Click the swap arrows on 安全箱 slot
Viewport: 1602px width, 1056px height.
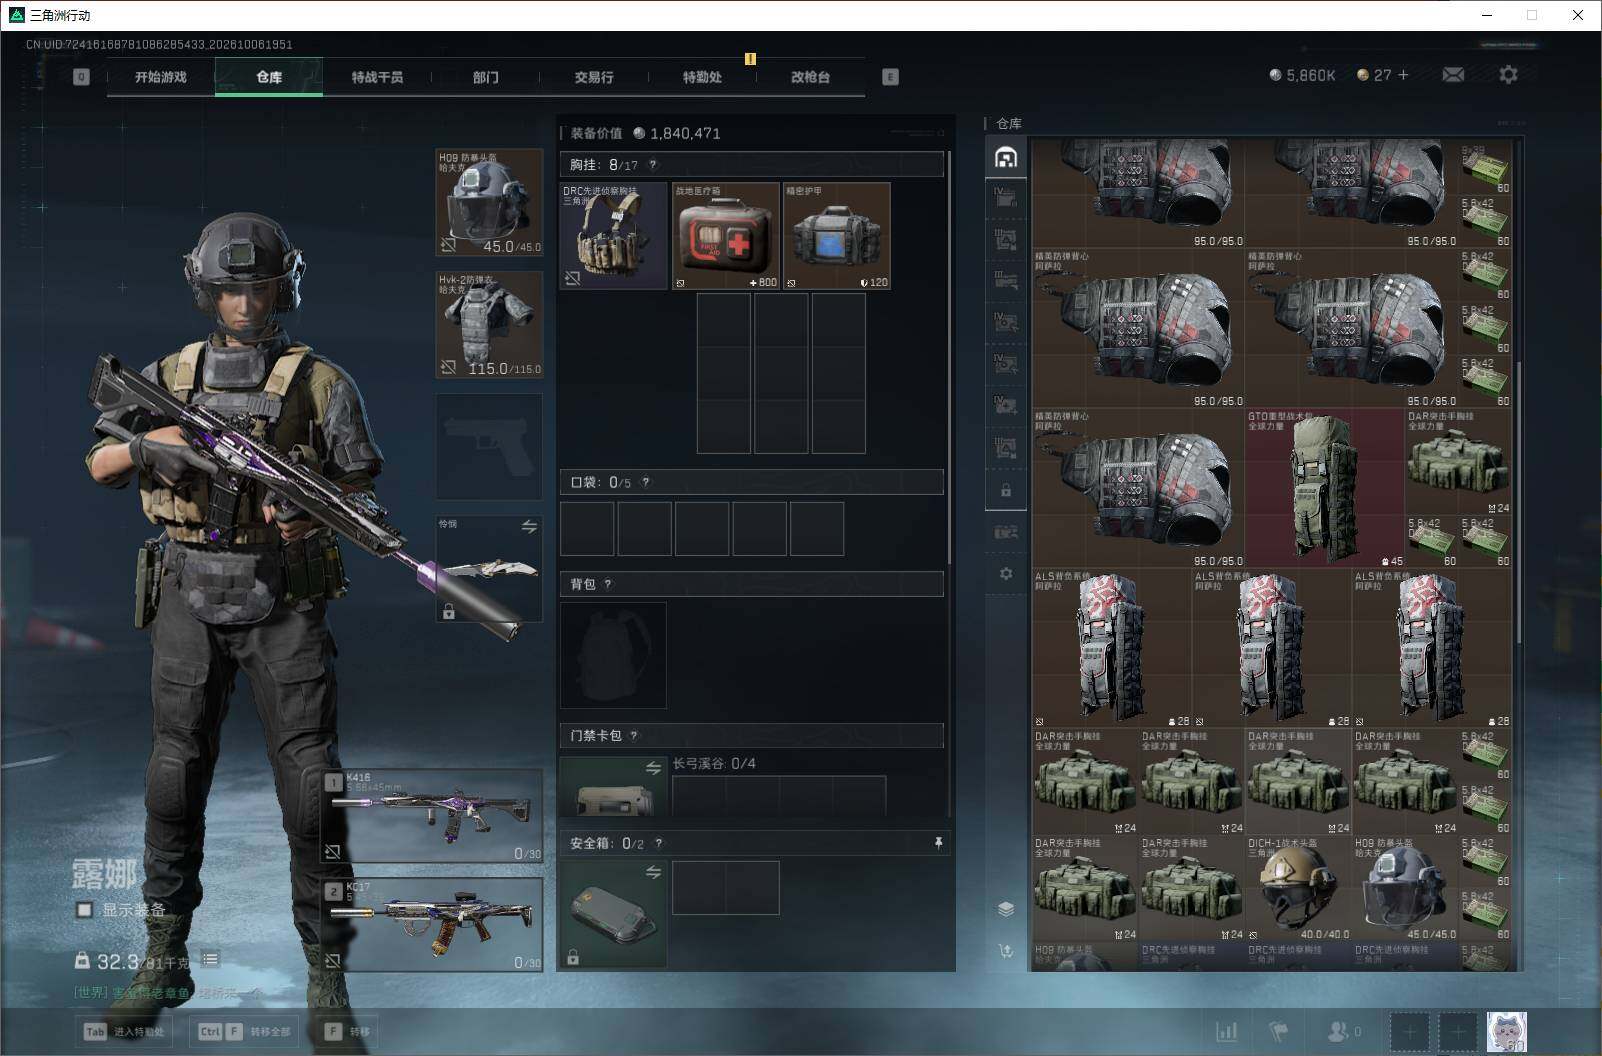tap(653, 872)
